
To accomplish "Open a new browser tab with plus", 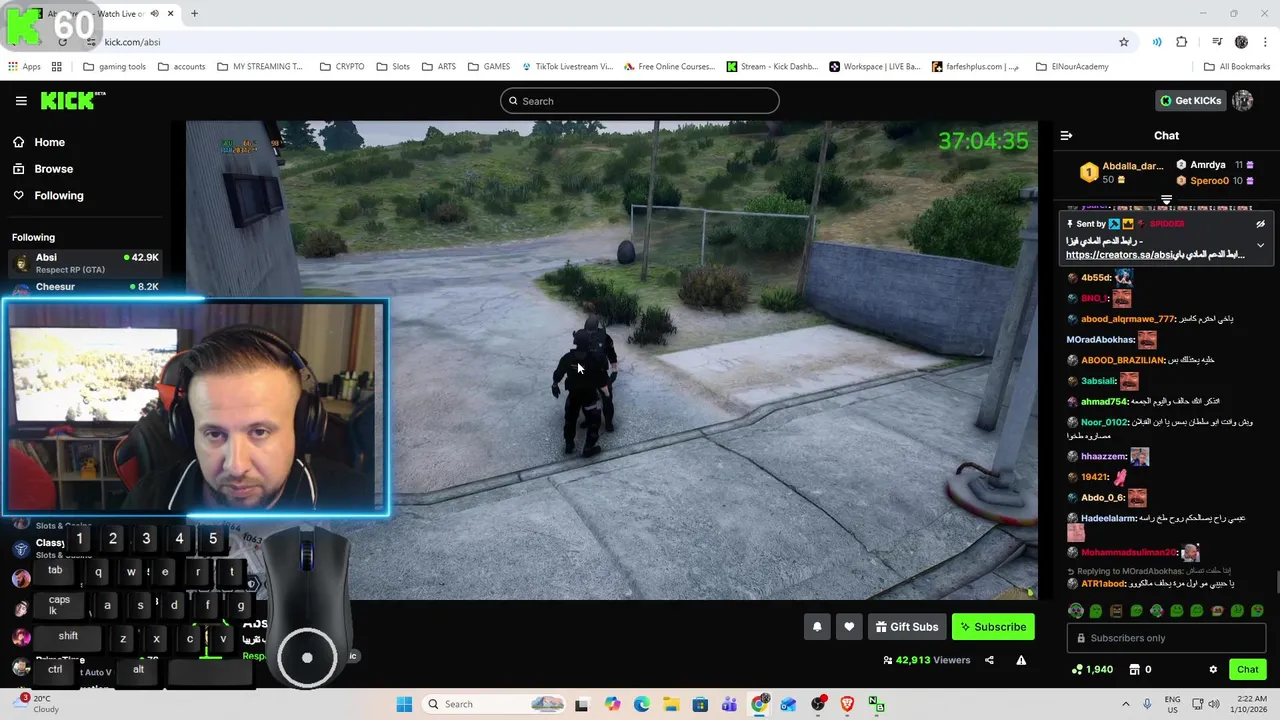I will [194, 14].
